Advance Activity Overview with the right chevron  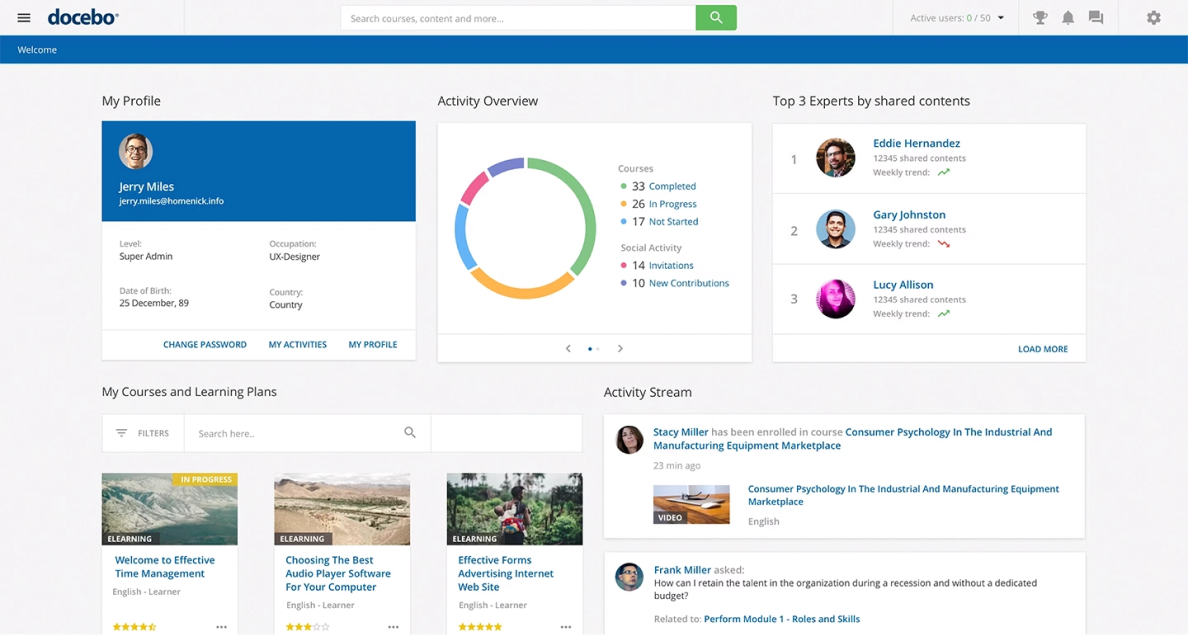click(620, 348)
